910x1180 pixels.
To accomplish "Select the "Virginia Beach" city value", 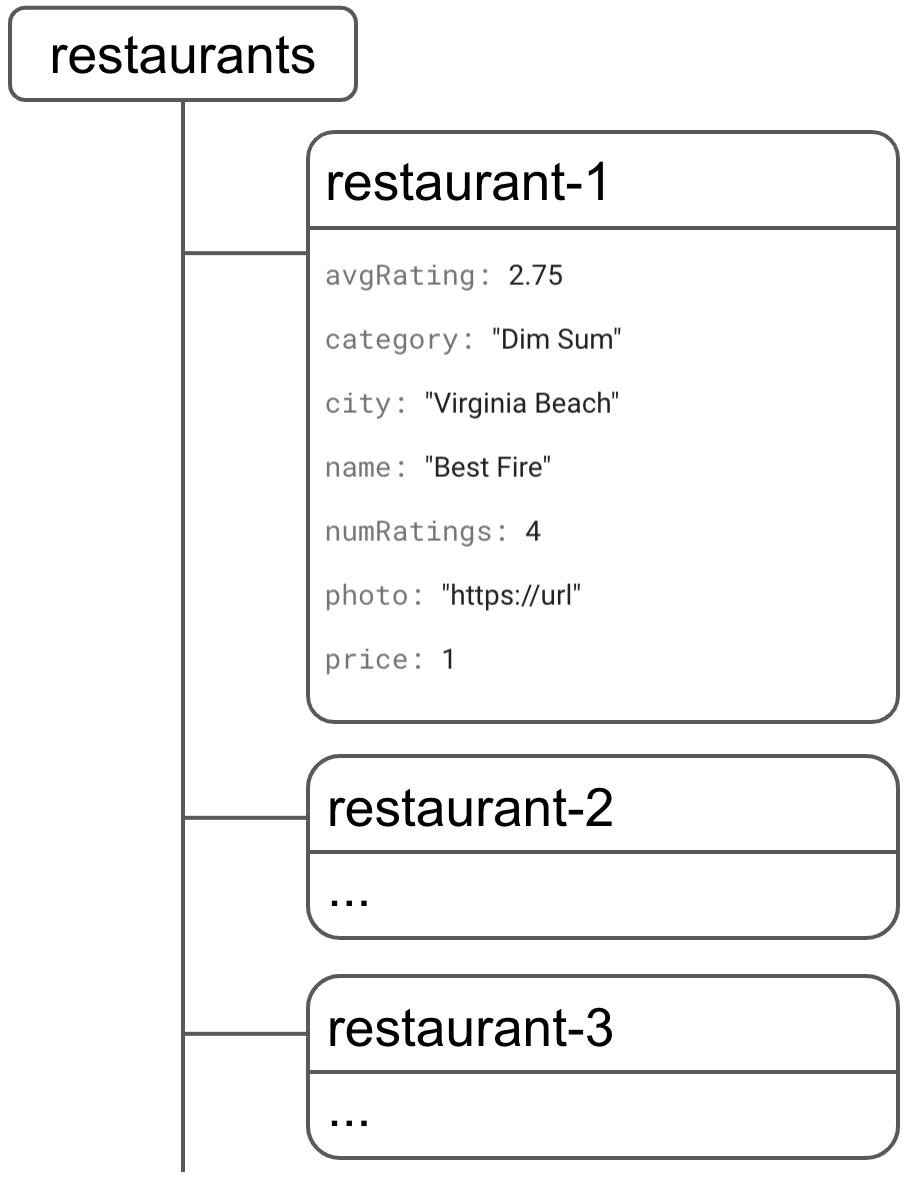I will (522, 404).
